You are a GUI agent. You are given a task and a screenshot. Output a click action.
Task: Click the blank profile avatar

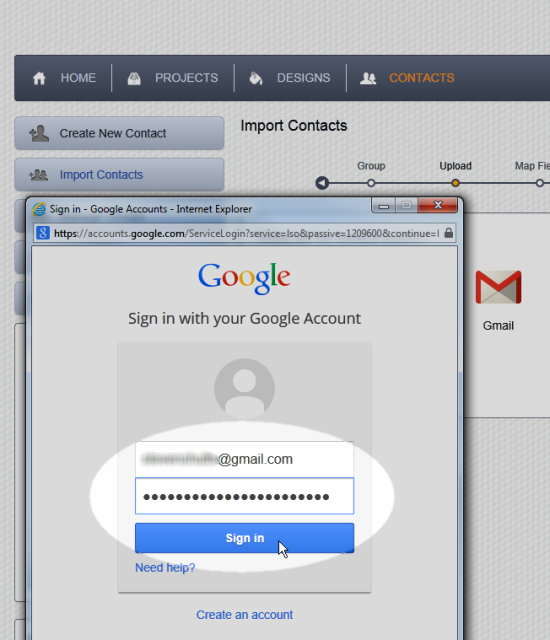[x=244, y=388]
